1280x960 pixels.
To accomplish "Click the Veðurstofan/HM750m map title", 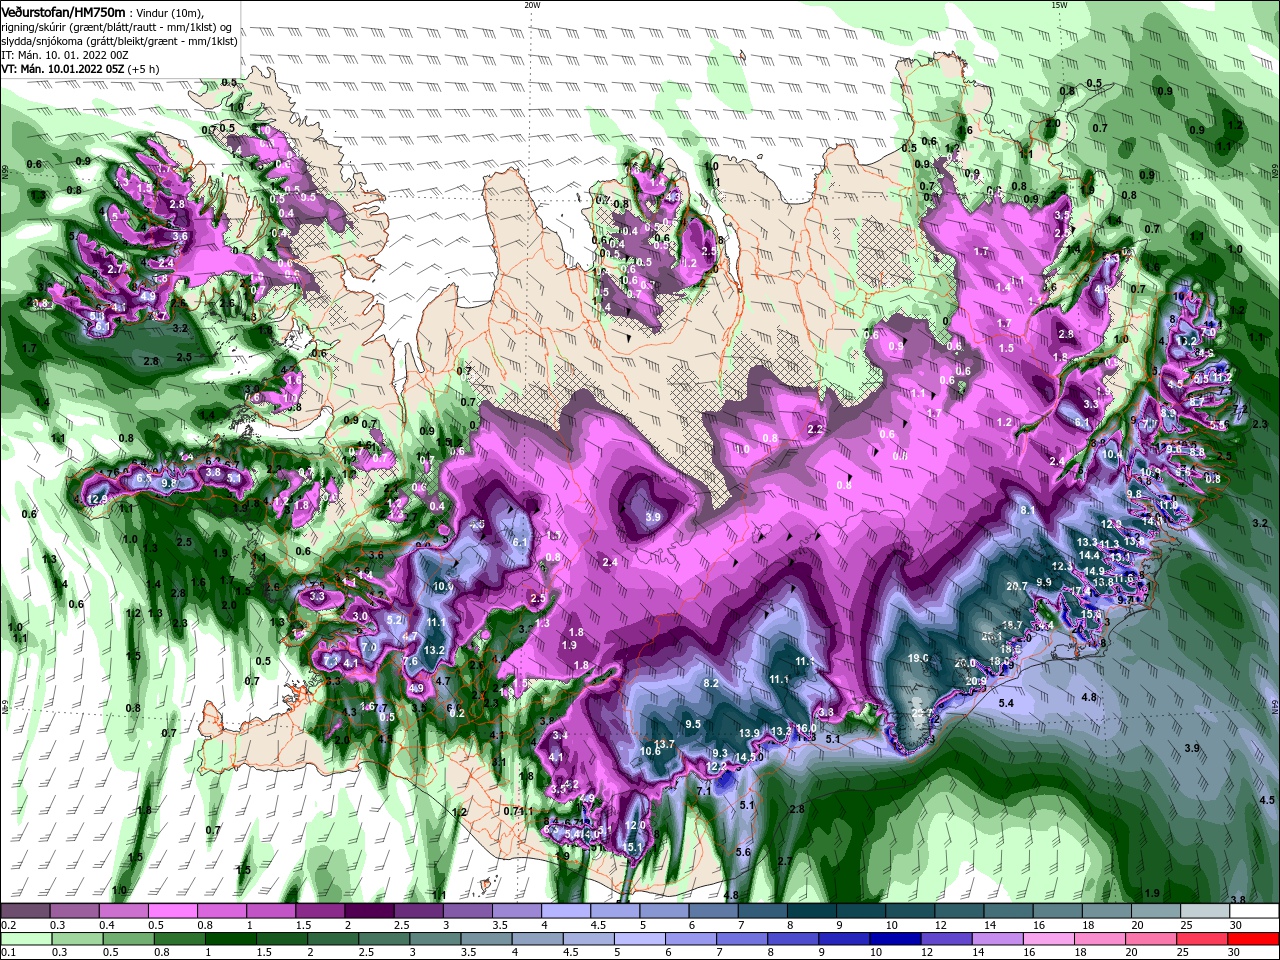I will pyautogui.click(x=62, y=11).
